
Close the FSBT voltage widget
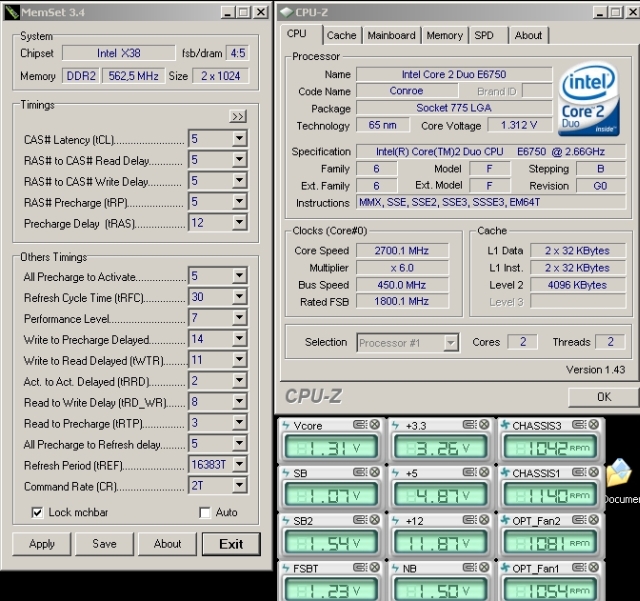coord(374,568)
